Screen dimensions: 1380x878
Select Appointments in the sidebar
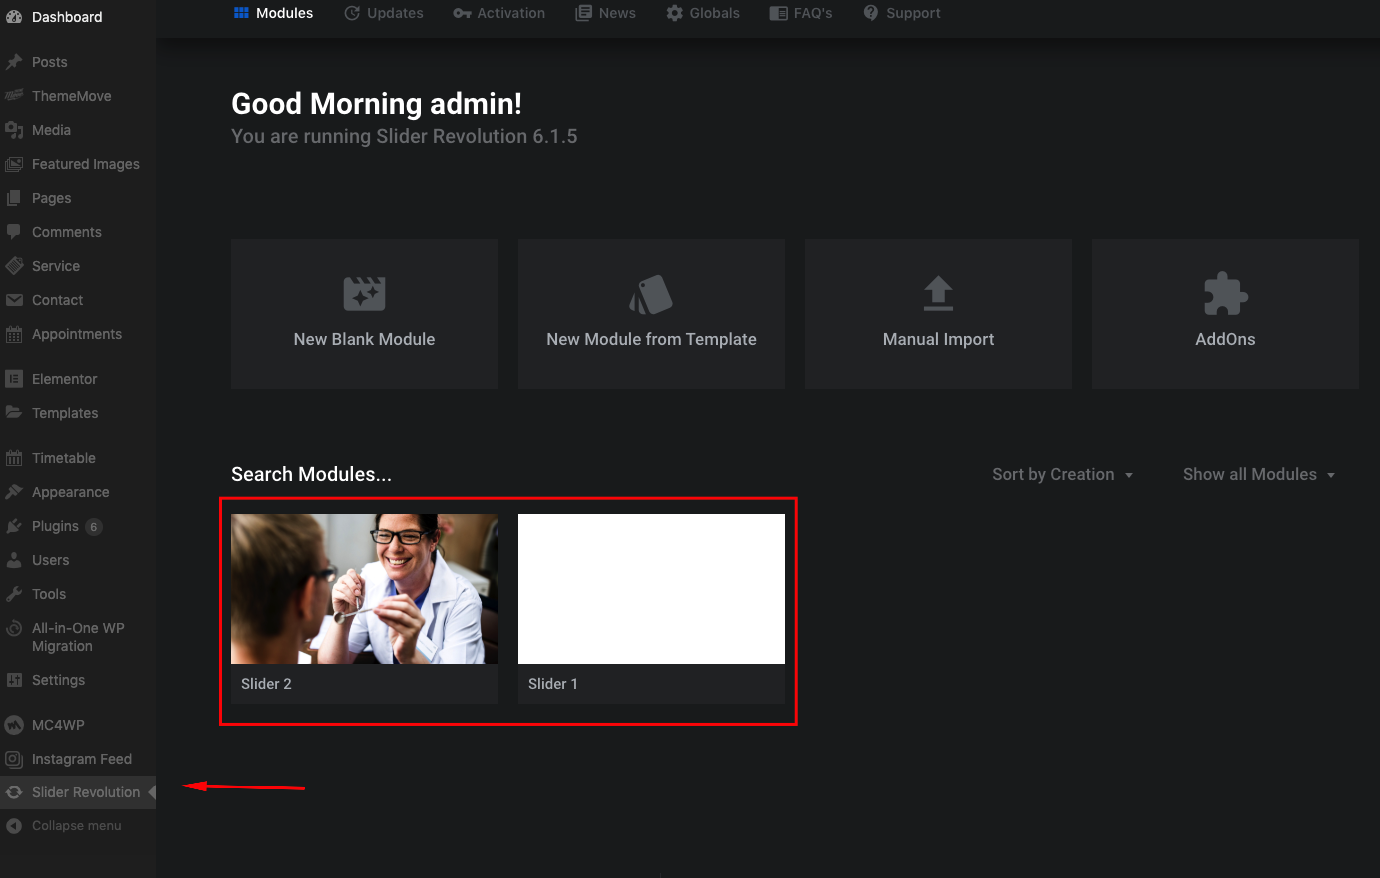(x=78, y=334)
